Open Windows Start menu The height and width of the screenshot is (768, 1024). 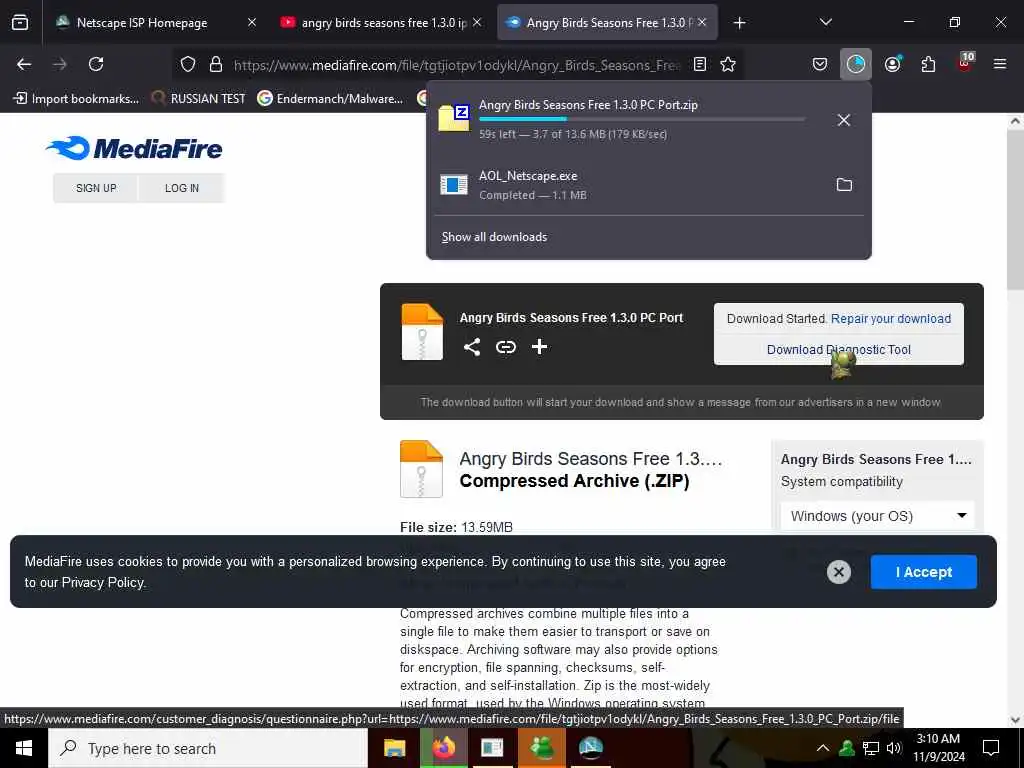(24, 748)
